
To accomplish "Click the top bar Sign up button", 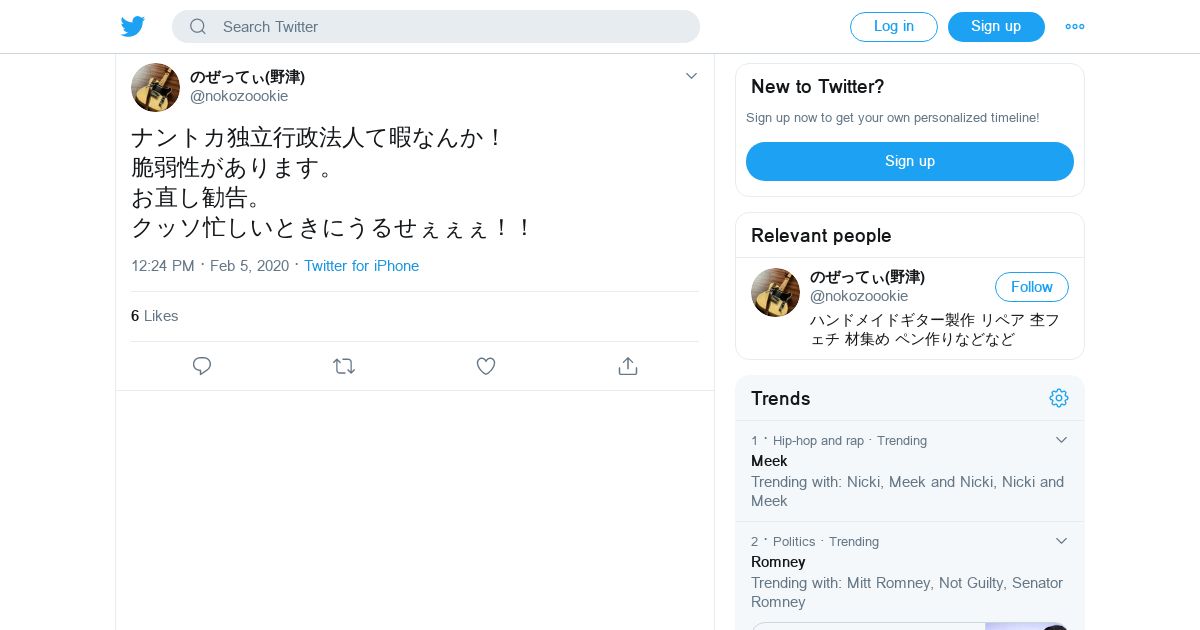I will click(996, 27).
